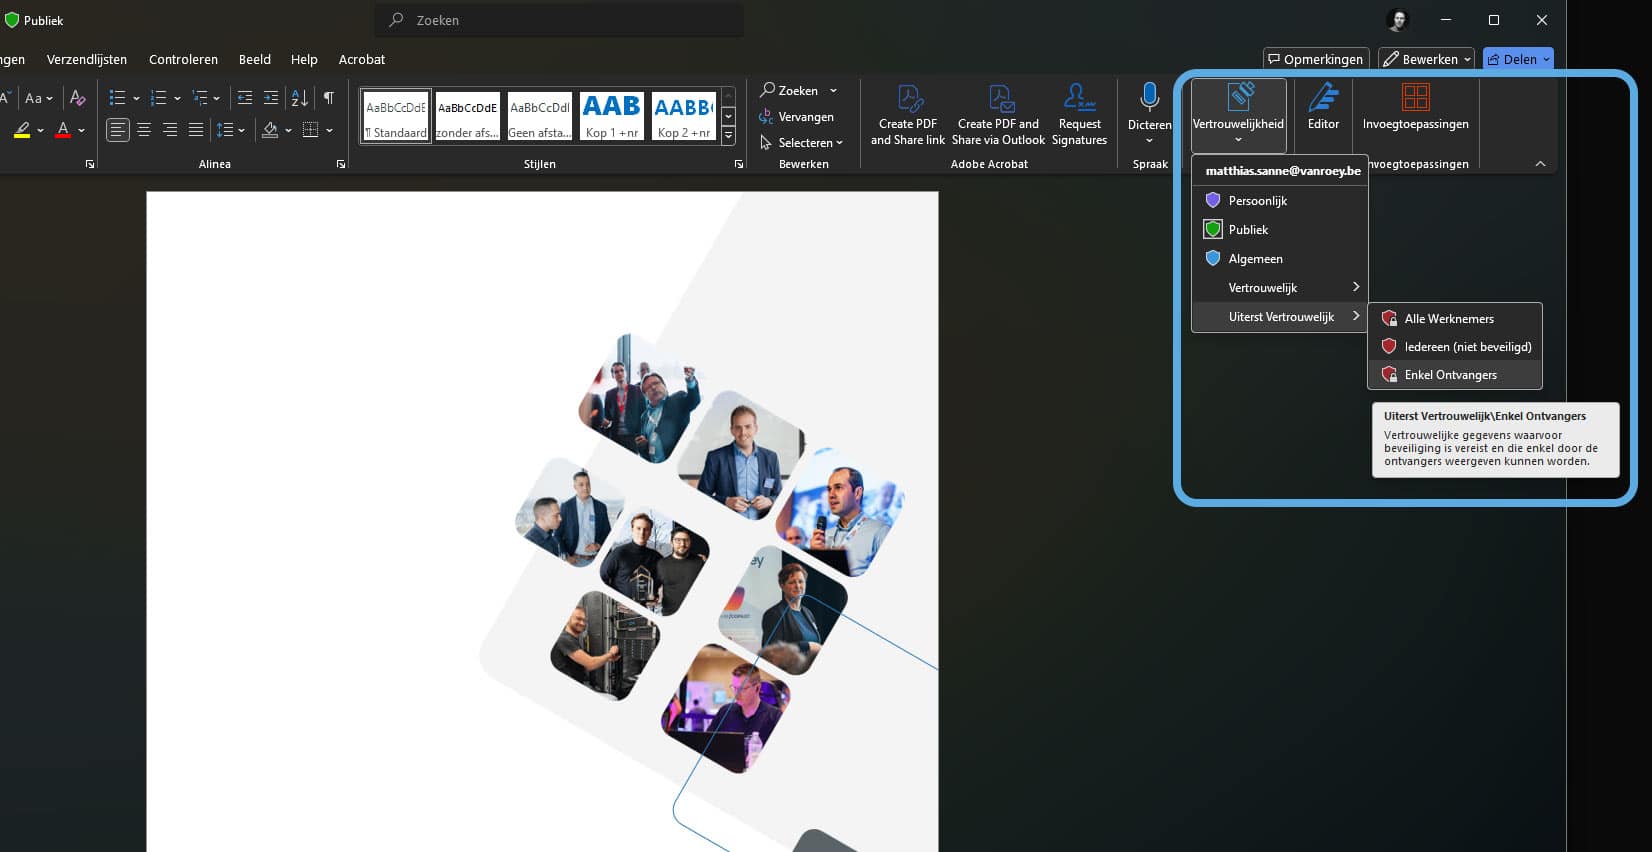
Task: Collapse the ribbon with chevron
Action: point(1540,164)
